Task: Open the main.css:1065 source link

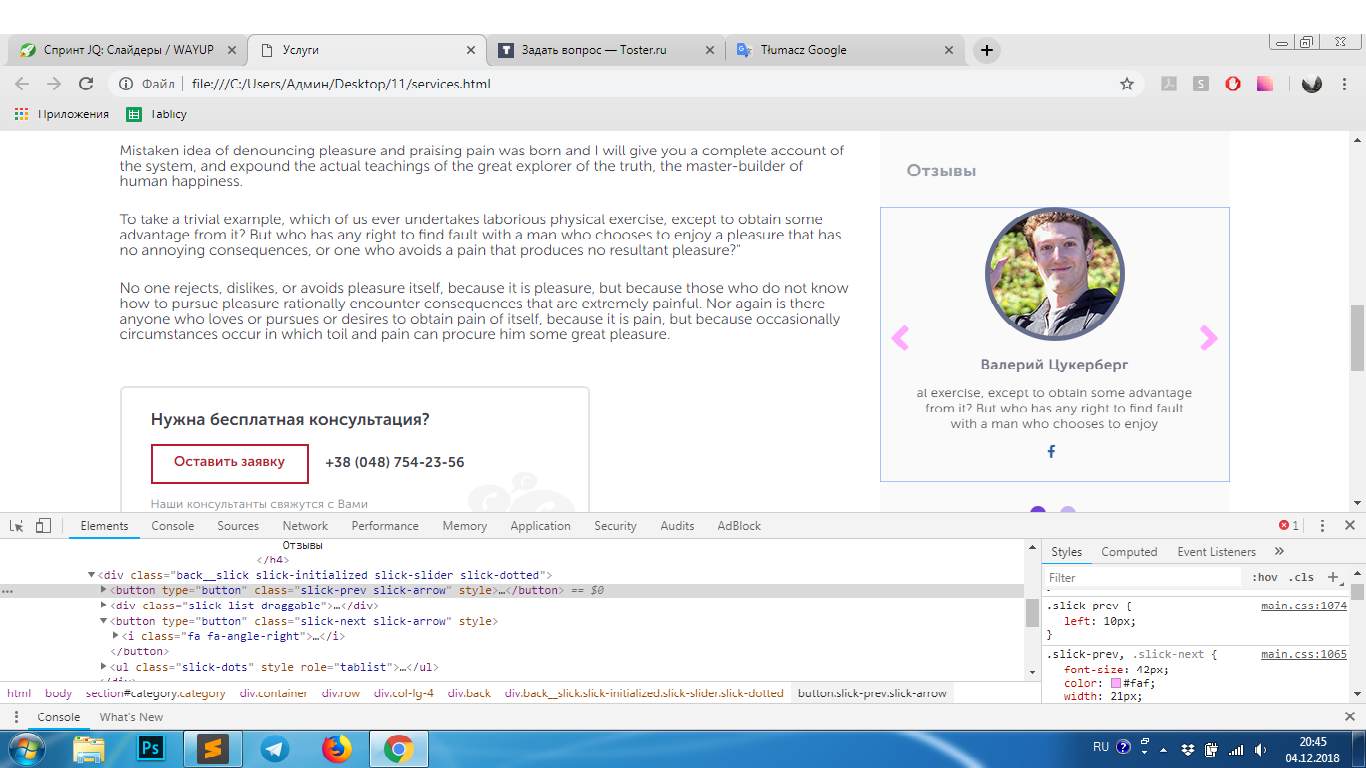Action: tap(1304, 655)
